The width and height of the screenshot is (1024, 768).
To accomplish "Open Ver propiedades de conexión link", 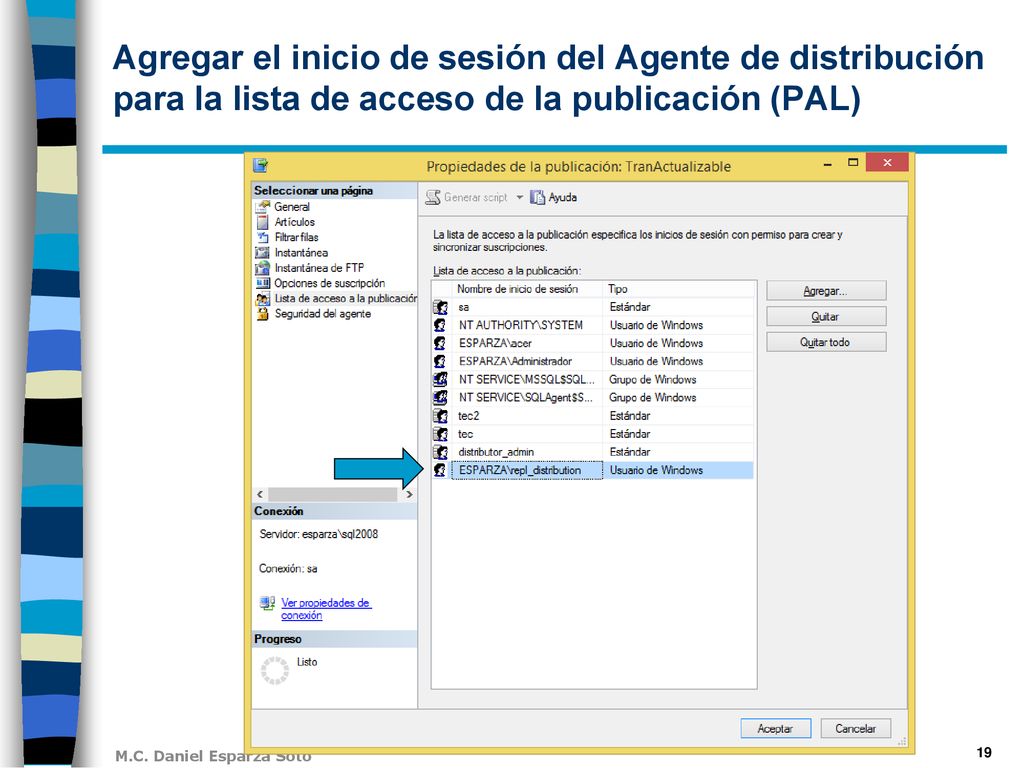I will (x=325, y=609).
